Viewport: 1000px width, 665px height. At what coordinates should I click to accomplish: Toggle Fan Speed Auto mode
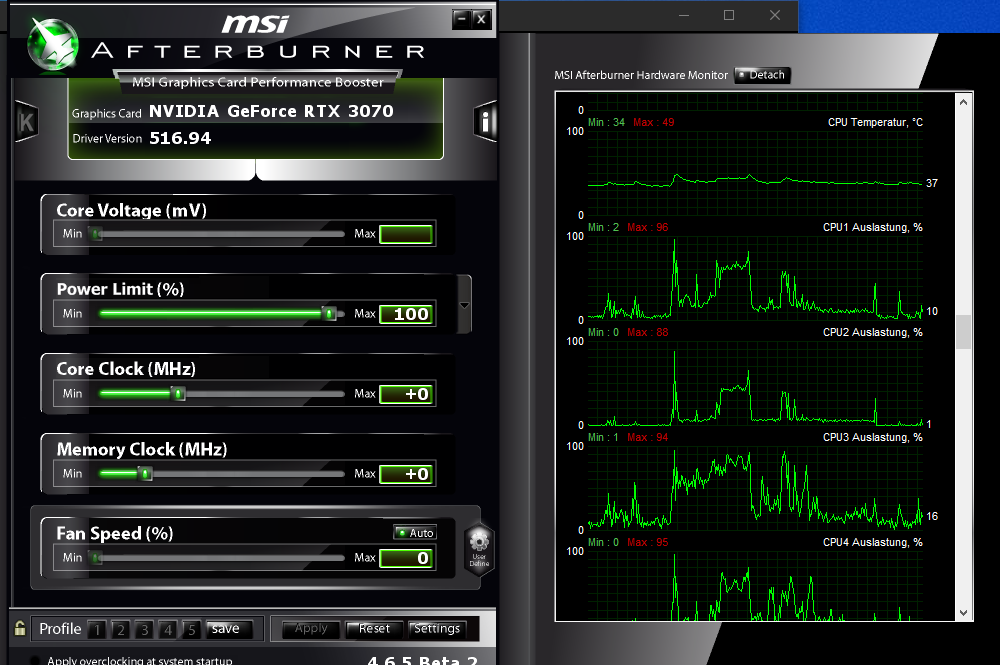pyautogui.click(x=415, y=533)
